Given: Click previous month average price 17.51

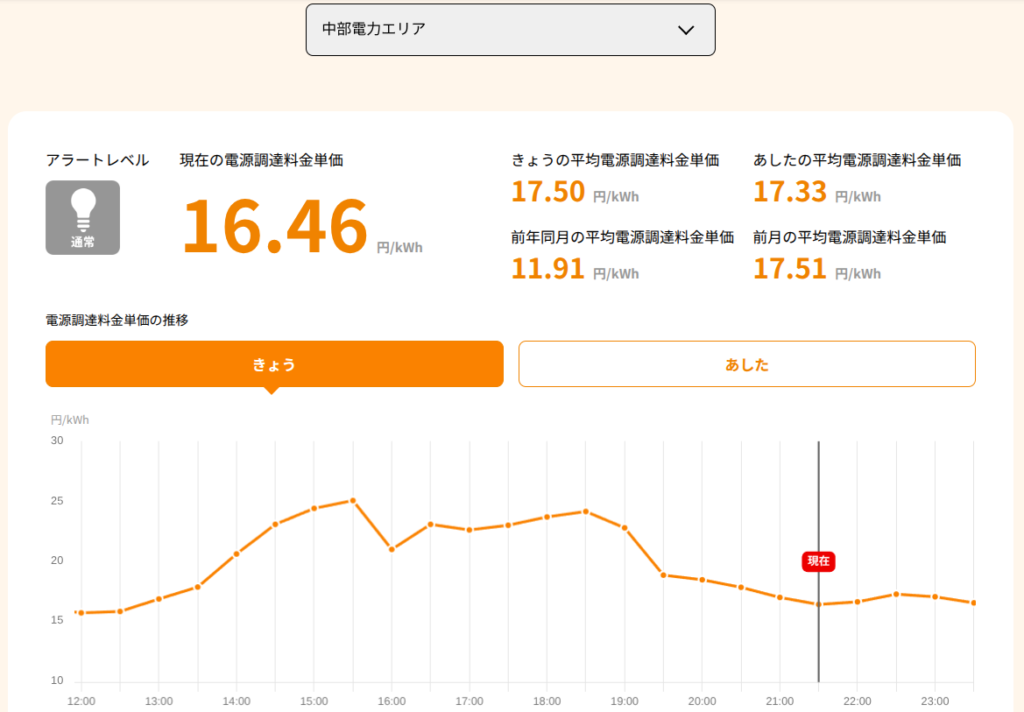Looking at the screenshot, I should [x=790, y=268].
